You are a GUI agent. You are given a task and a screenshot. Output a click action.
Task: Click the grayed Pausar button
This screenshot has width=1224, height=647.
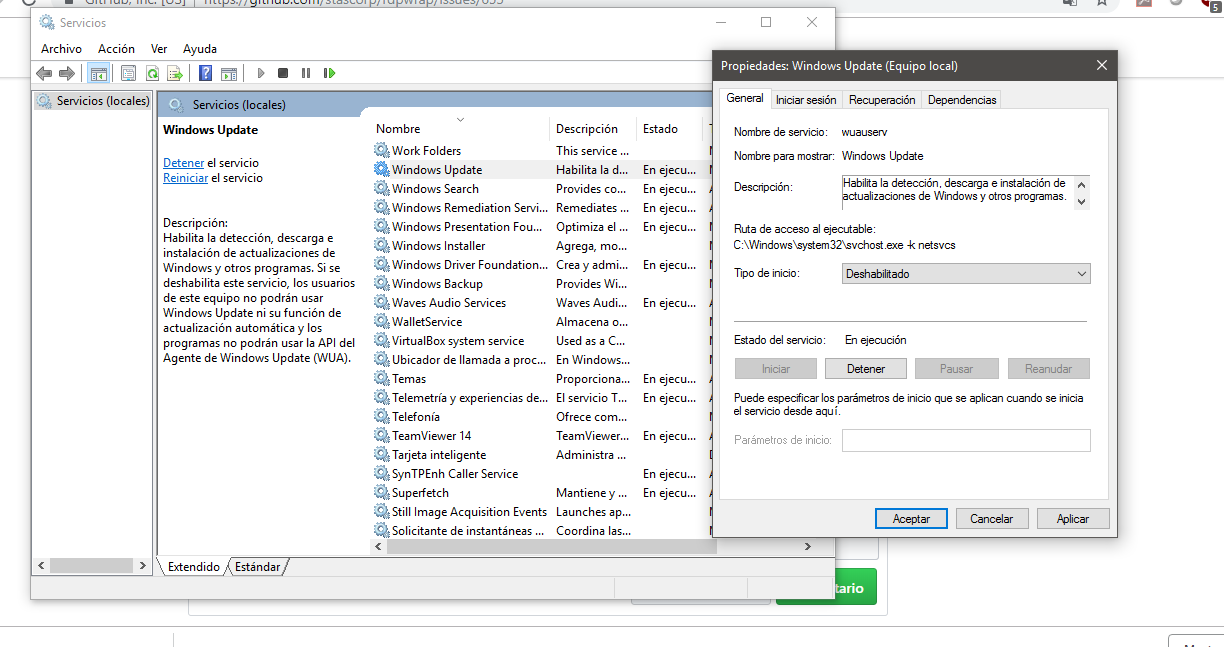pos(957,368)
